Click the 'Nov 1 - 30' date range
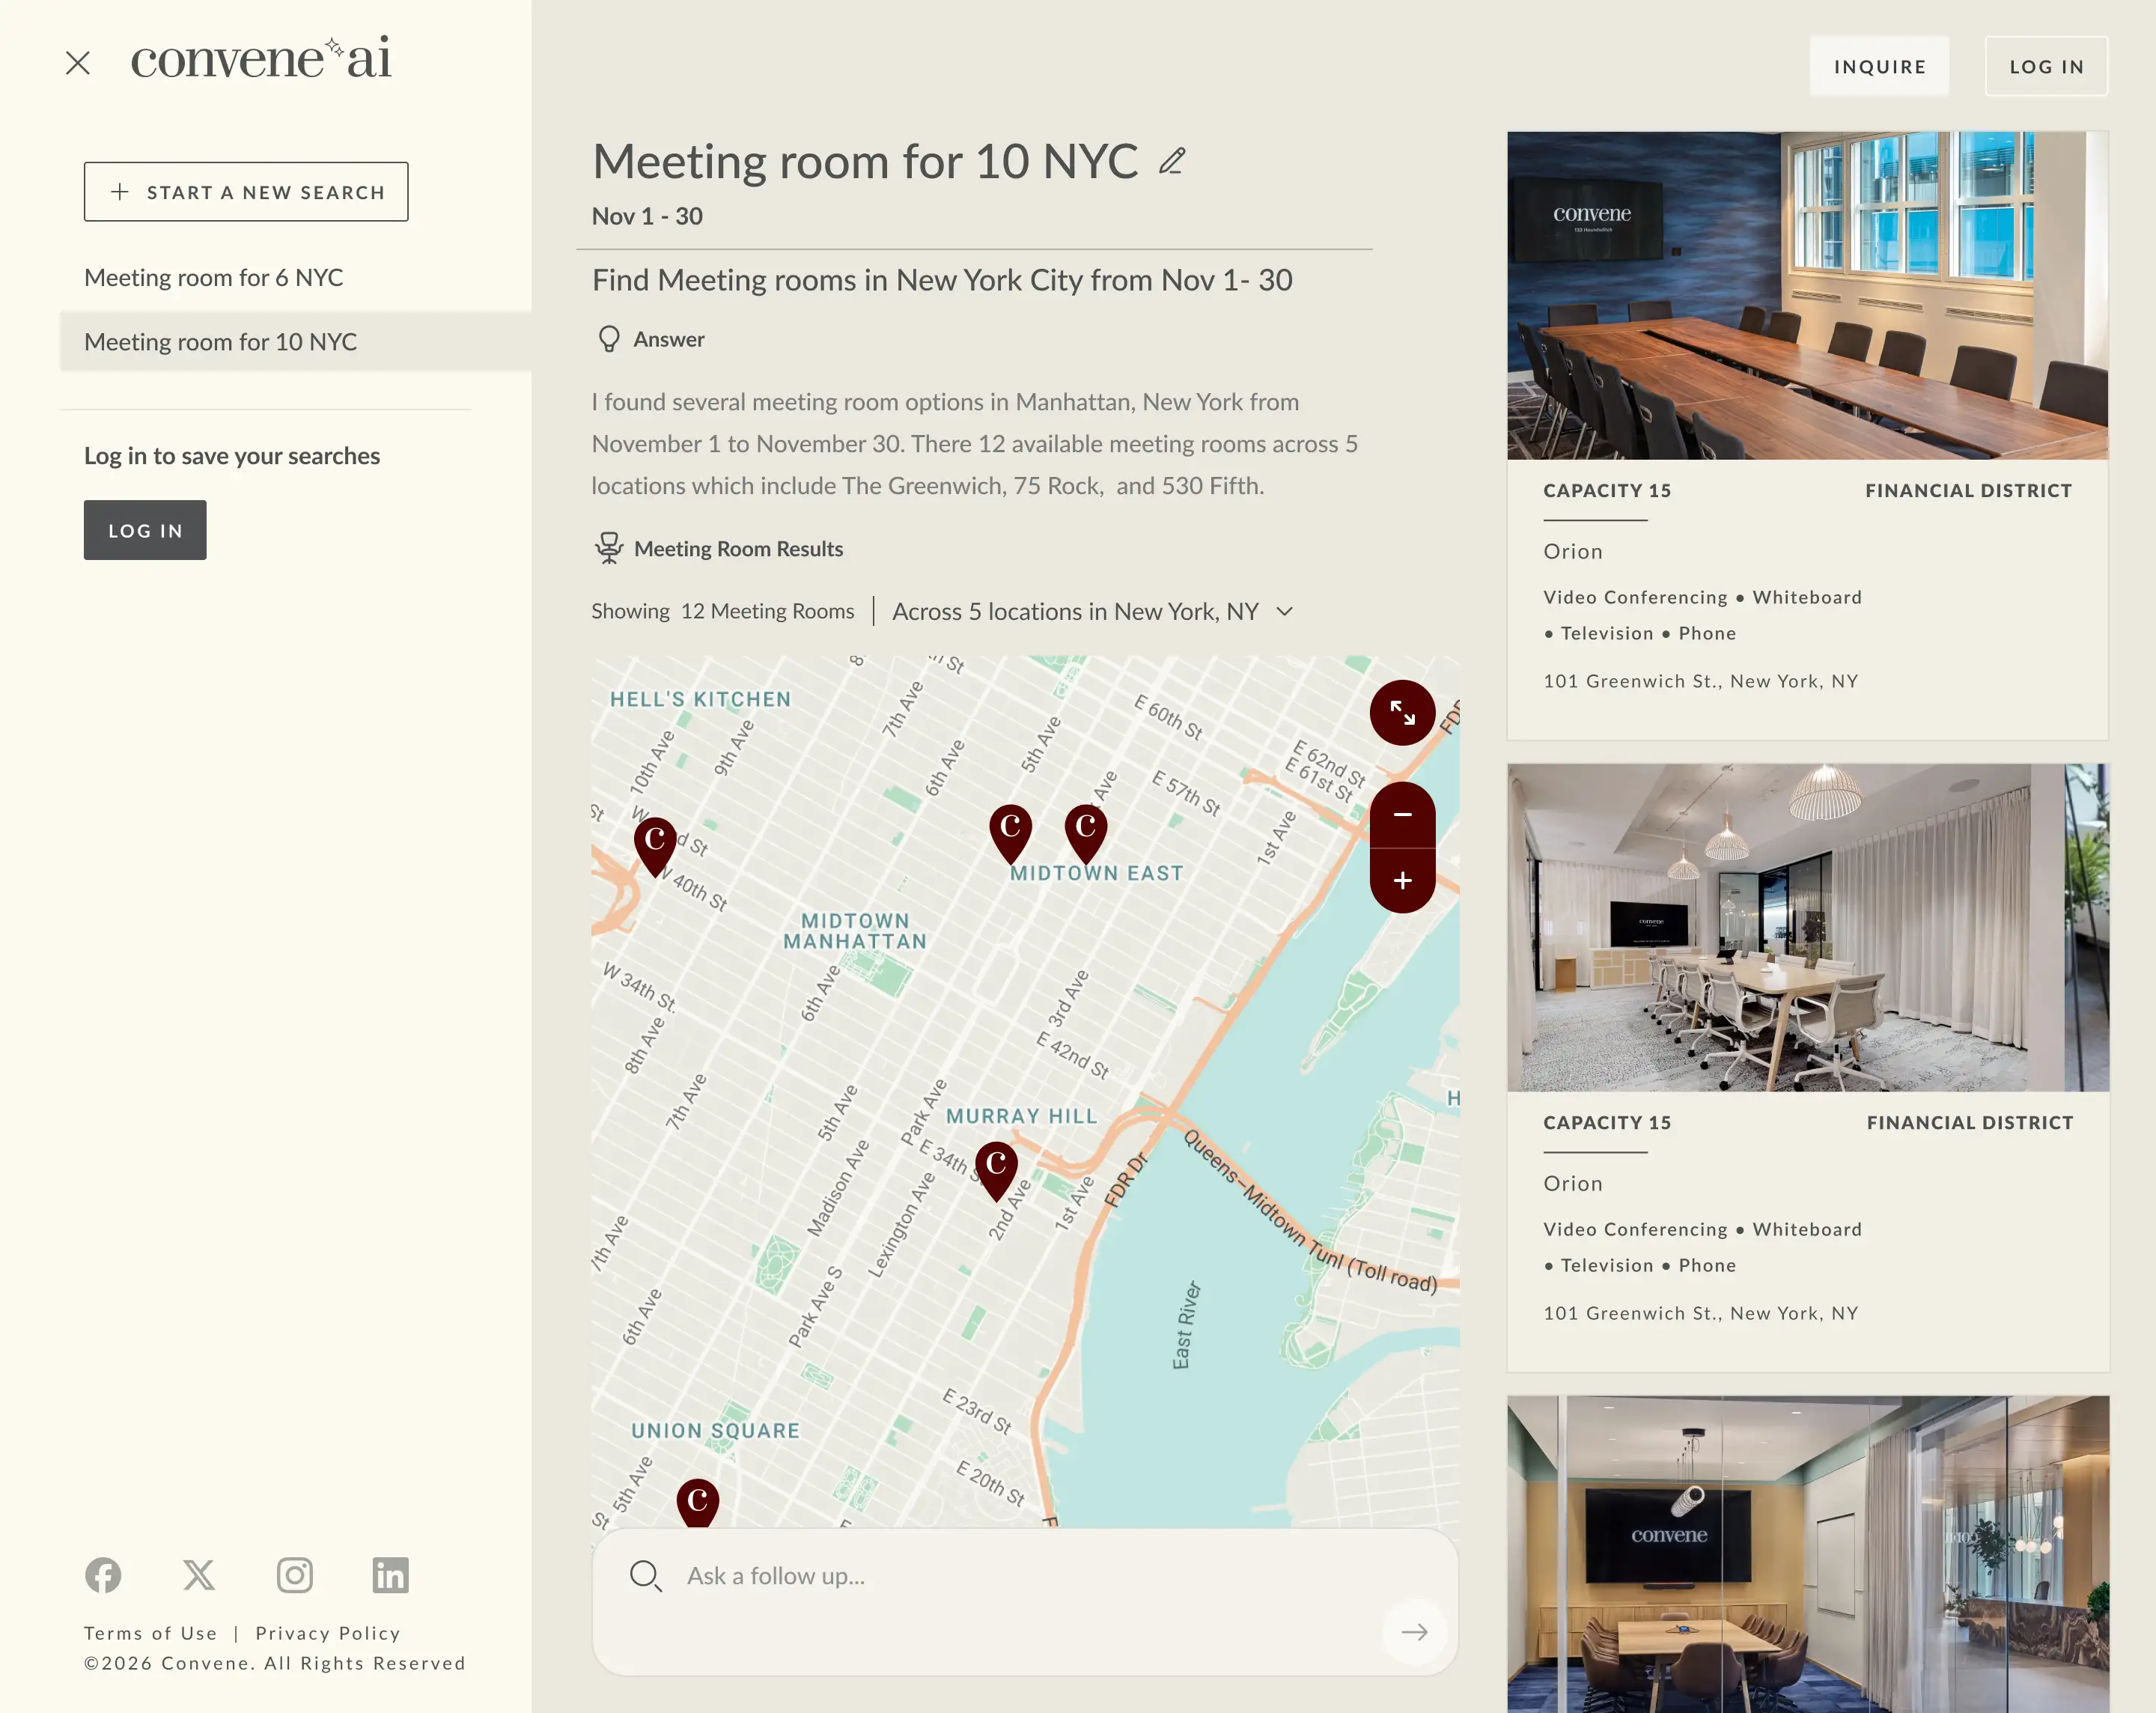2156x1713 pixels. (x=647, y=216)
